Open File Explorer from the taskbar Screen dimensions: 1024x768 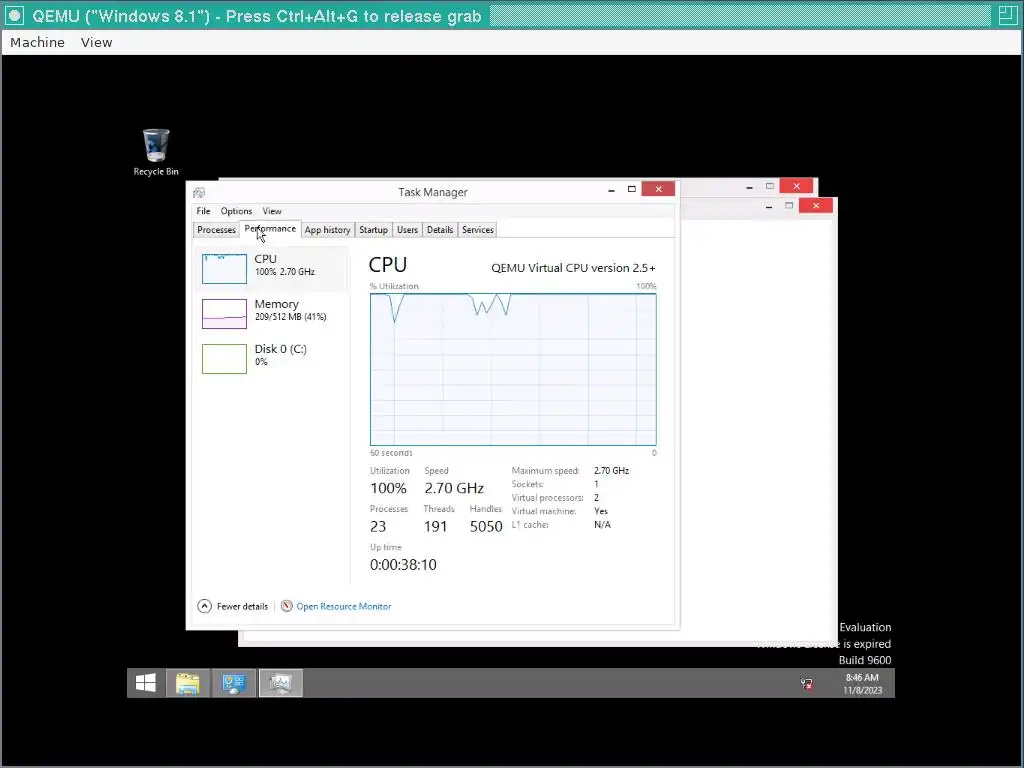click(187, 682)
